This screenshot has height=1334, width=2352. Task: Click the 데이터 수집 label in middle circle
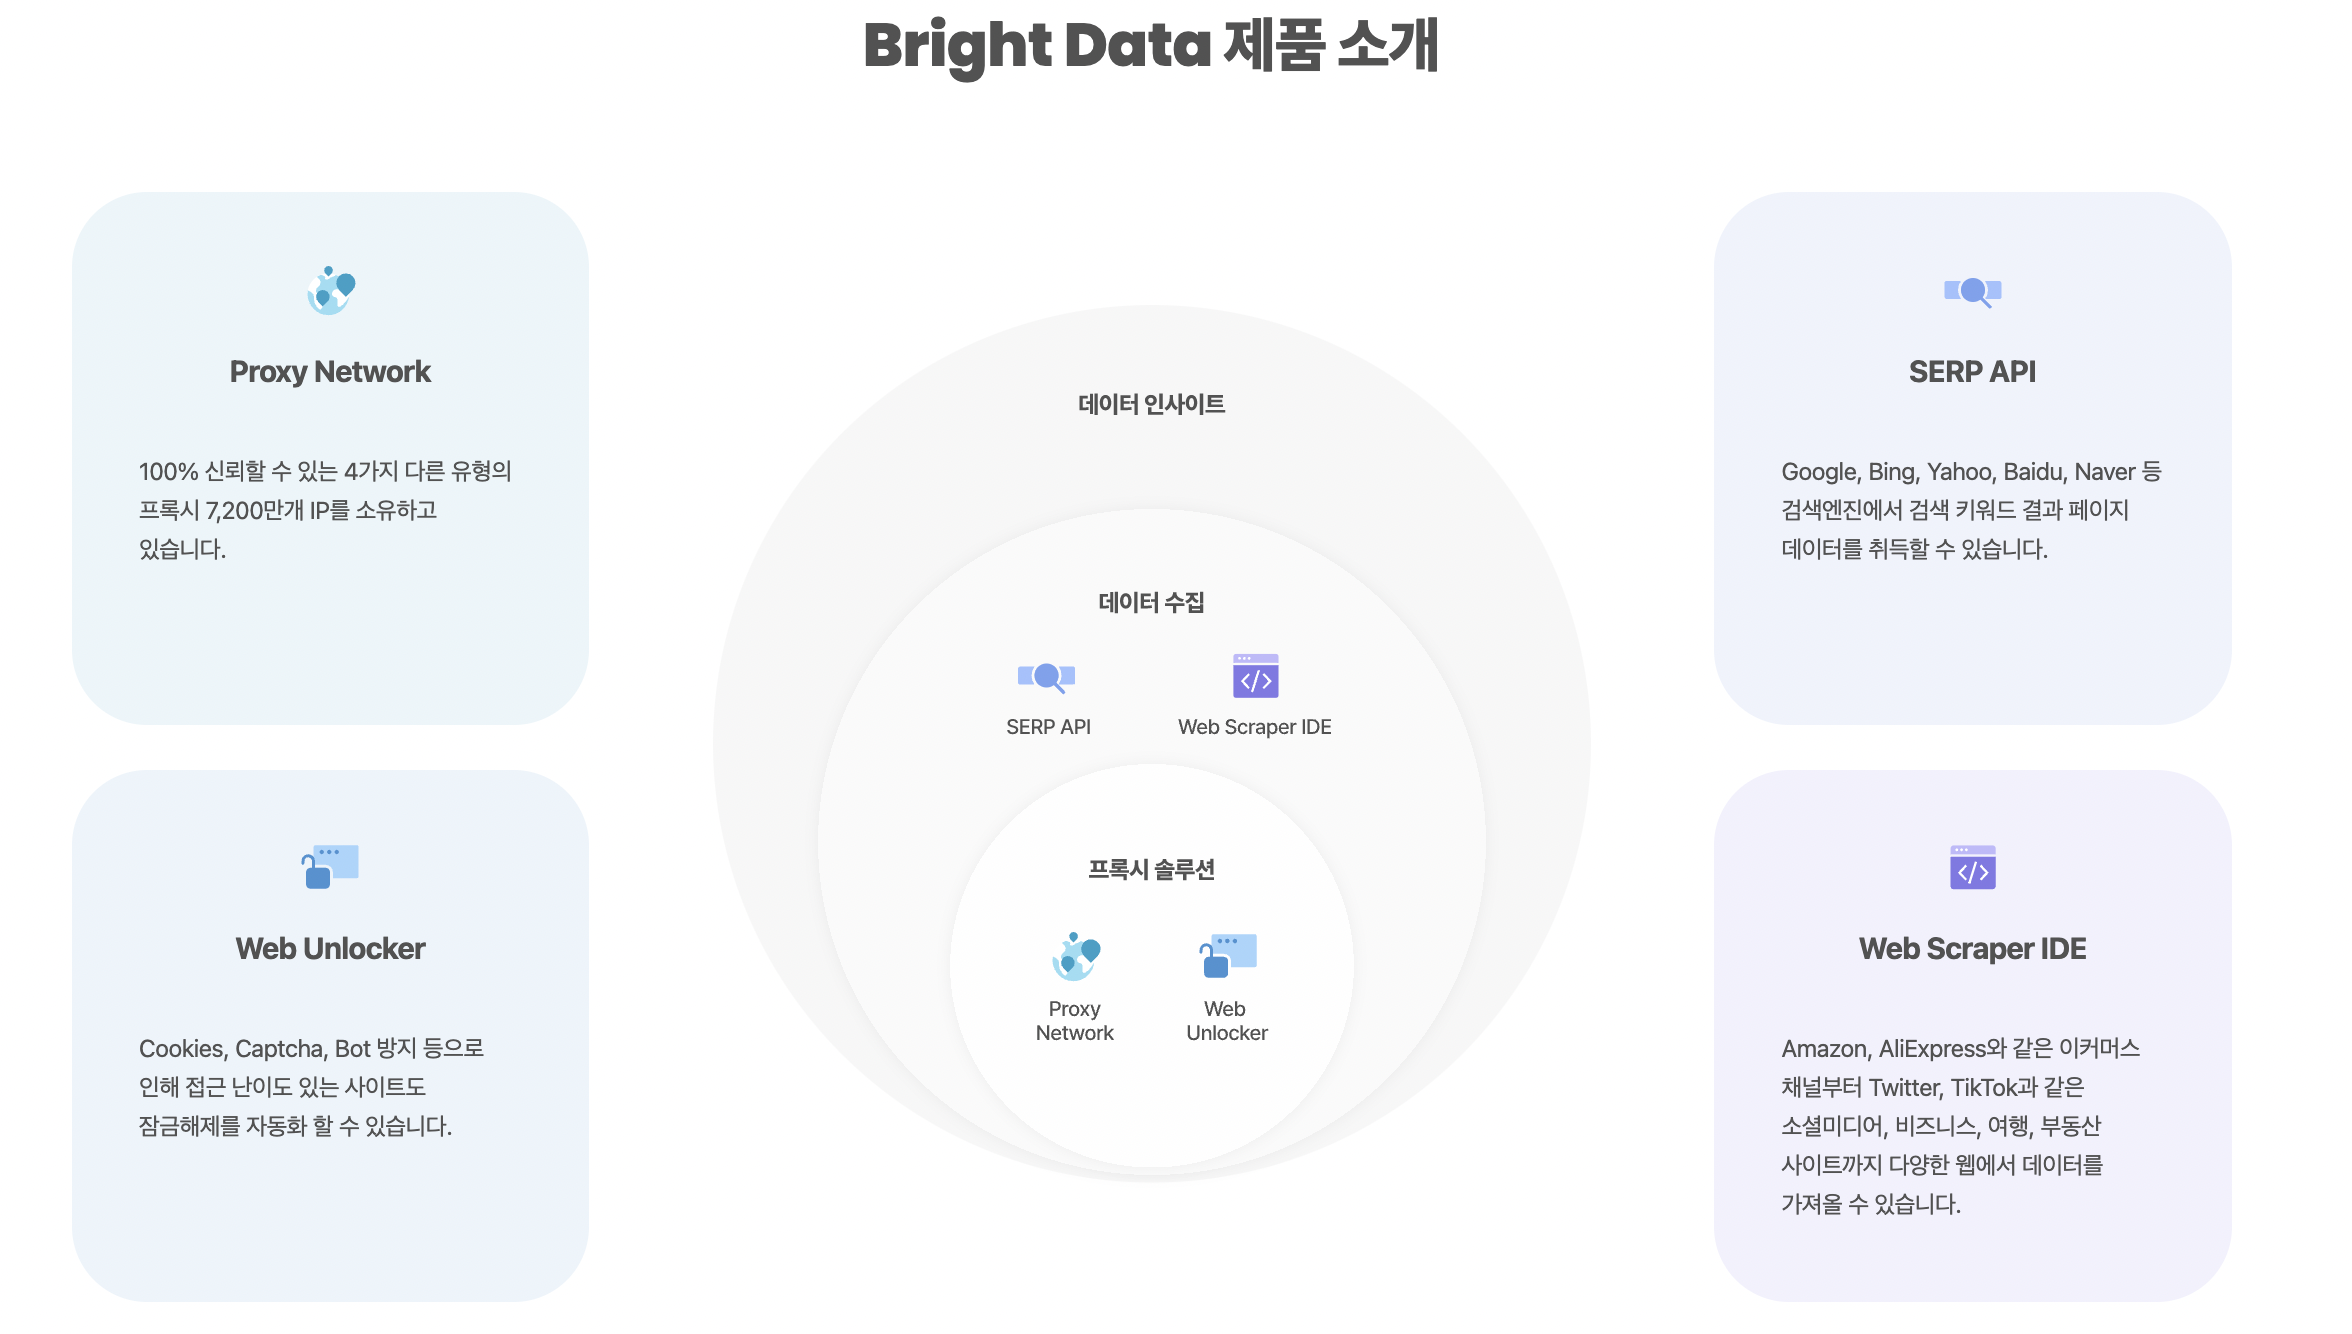1151,602
